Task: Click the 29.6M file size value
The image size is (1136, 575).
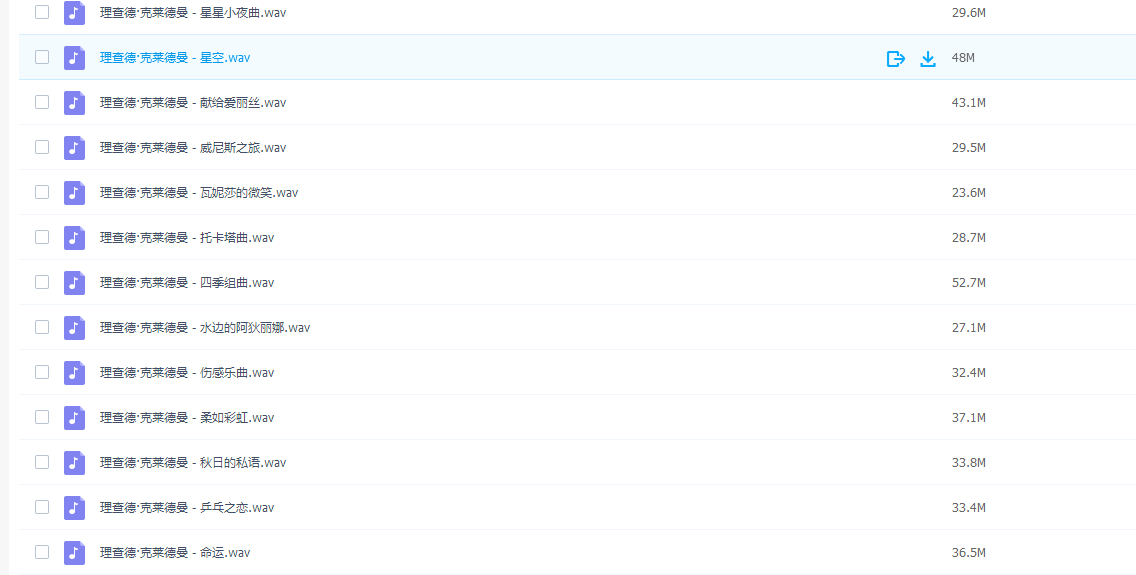Action: pos(969,12)
